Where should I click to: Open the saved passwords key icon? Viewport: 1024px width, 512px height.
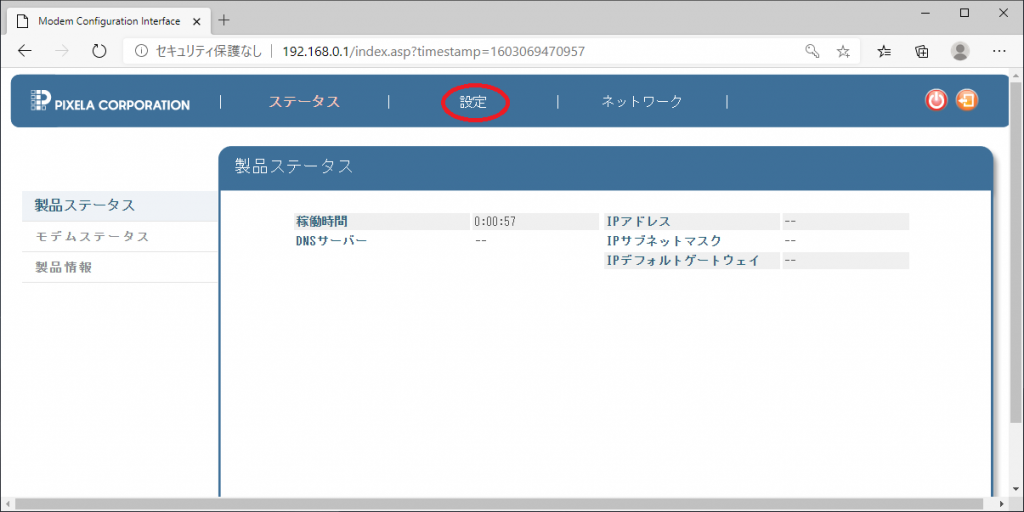pos(812,51)
